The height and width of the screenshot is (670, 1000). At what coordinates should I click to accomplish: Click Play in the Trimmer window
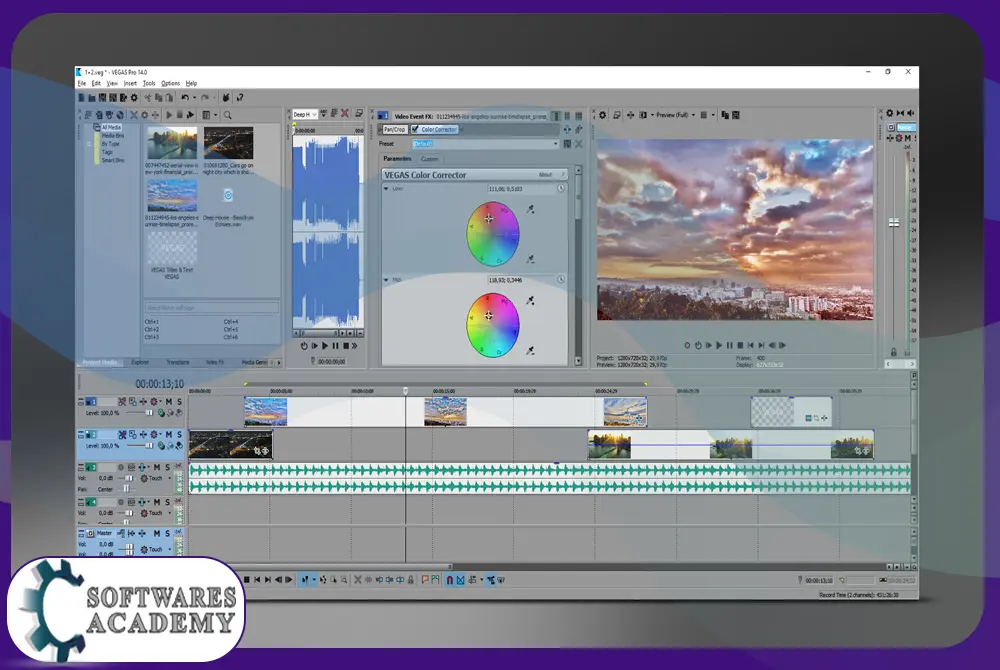point(325,346)
